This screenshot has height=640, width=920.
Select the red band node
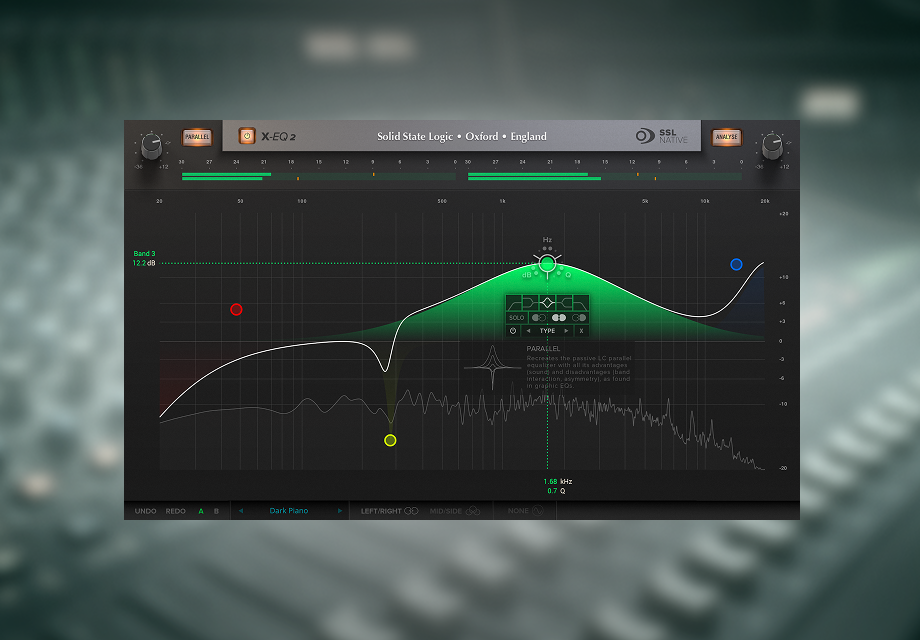point(236,309)
